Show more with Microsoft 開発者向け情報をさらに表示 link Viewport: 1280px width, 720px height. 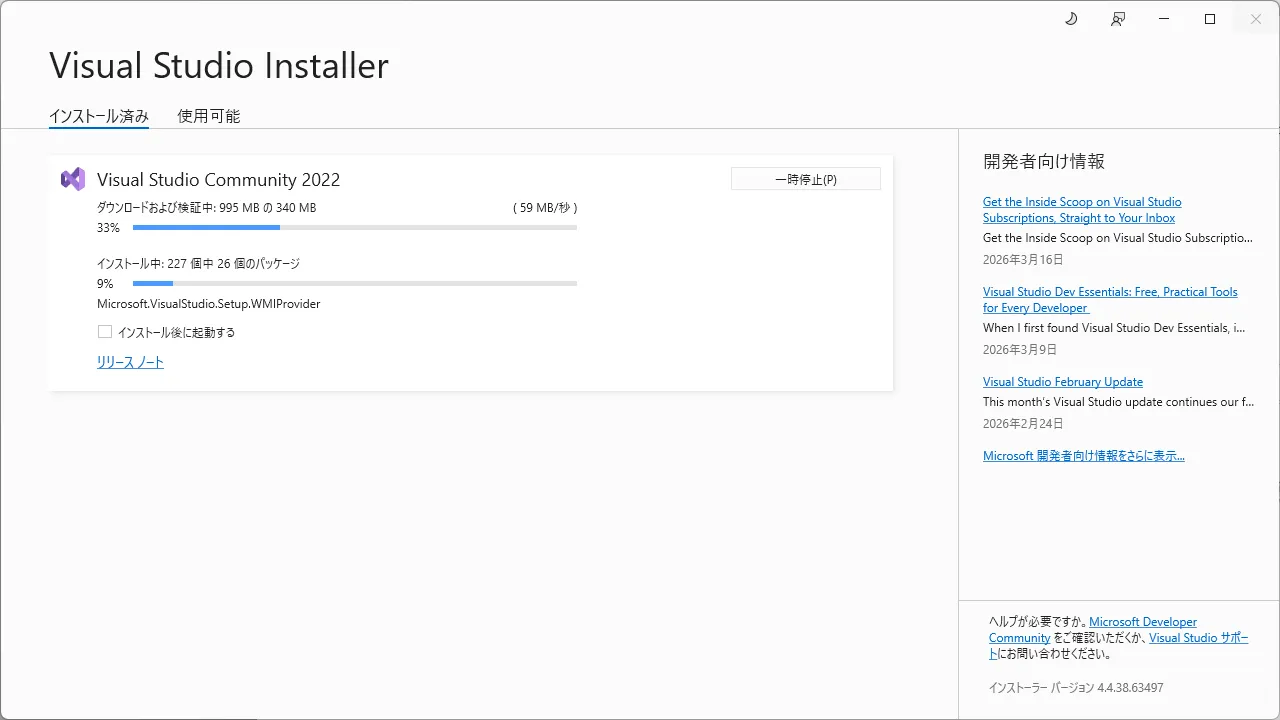1084,455
